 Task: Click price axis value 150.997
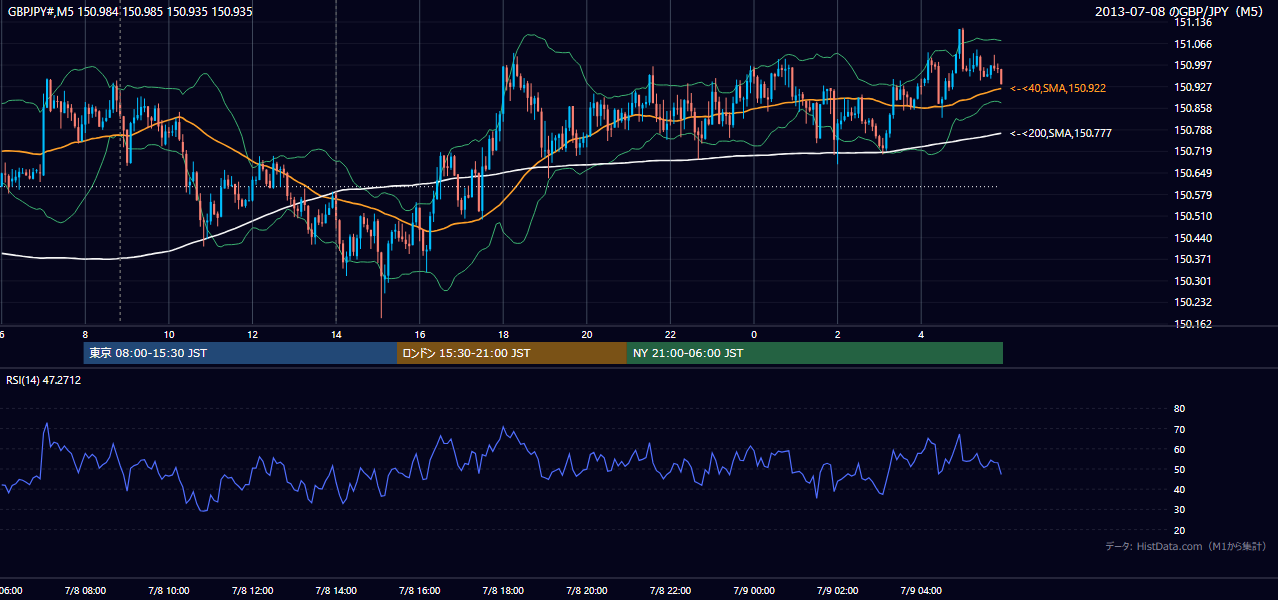click(x=1193, y=65)
